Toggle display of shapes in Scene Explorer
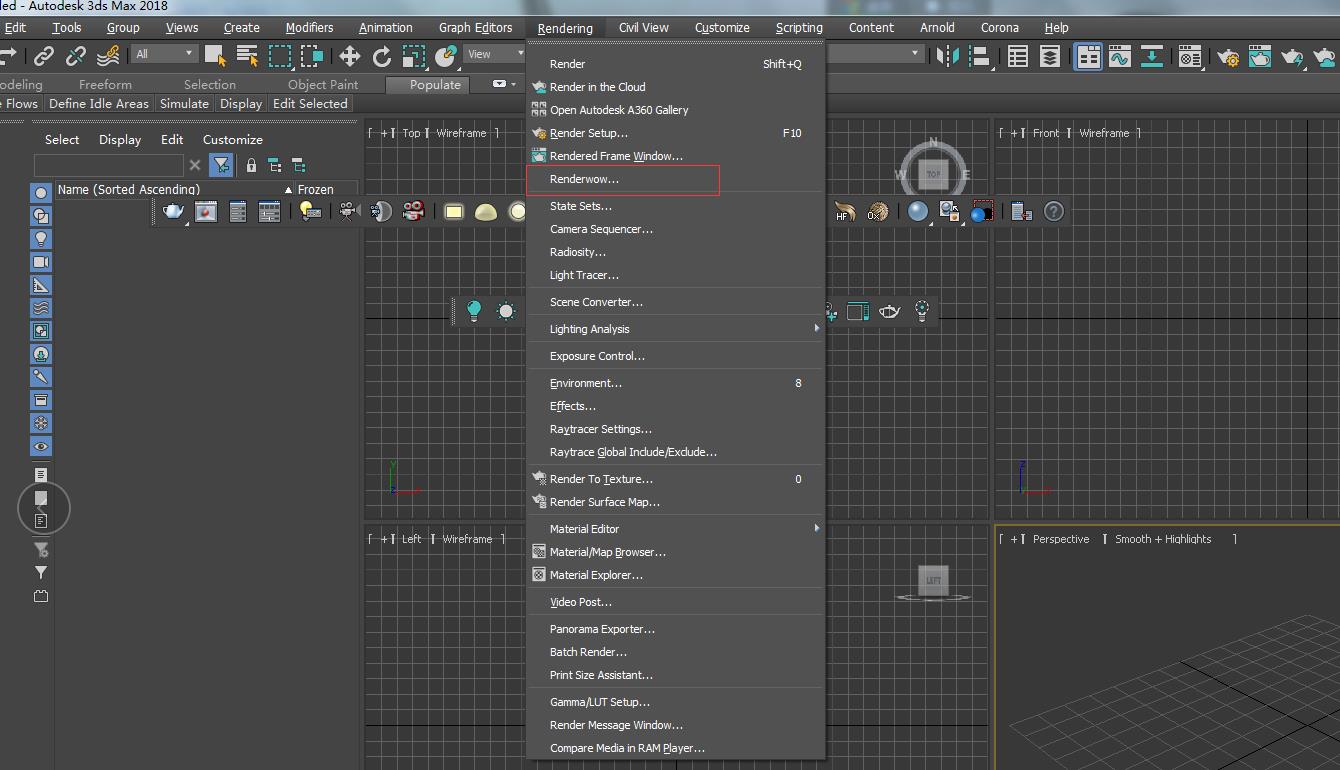This screenshot has width=1340, height=770. click(40, 216)
